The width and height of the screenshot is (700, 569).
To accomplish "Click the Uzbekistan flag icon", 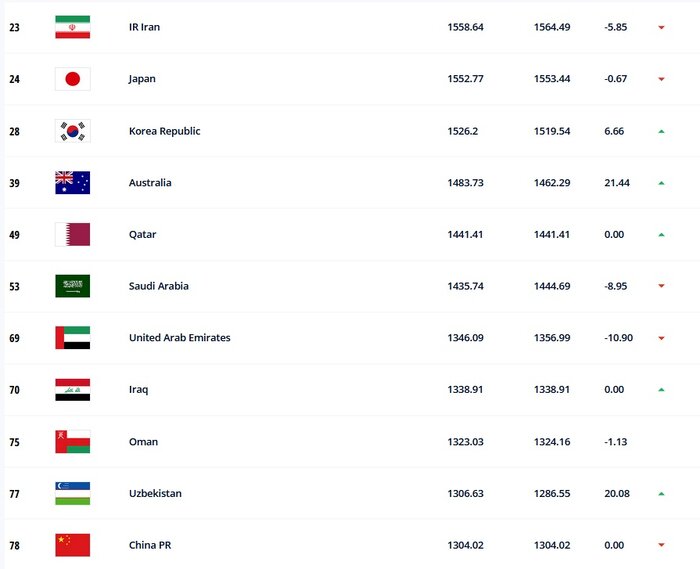I will point(72,493).
